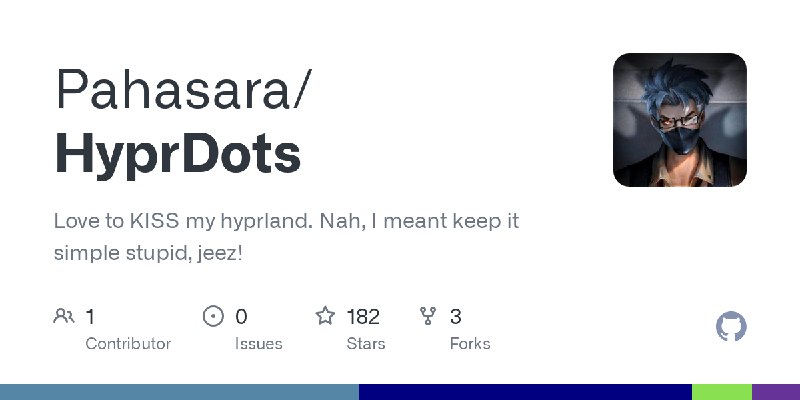
Task: Click the contributor count number 1
Action: (x=90, y=317)
